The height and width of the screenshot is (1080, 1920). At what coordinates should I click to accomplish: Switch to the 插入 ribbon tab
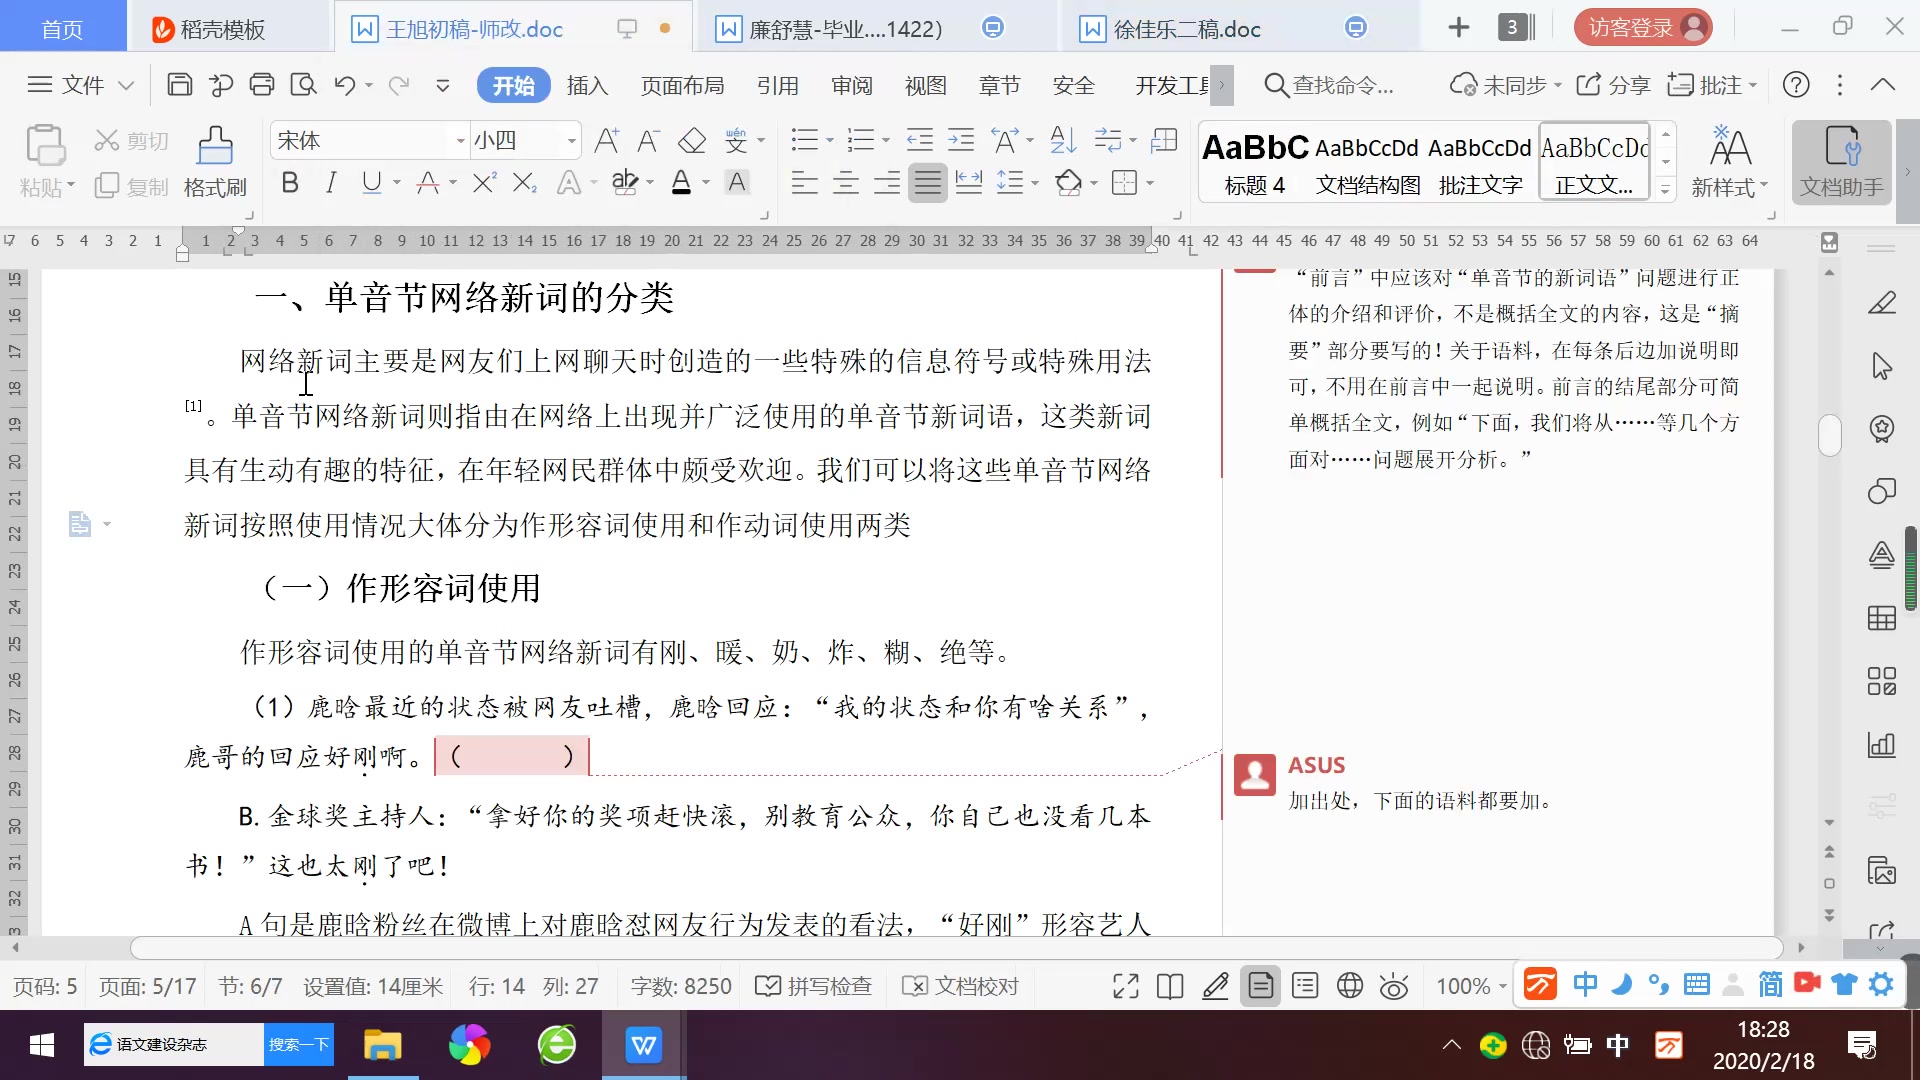[588, 85]
